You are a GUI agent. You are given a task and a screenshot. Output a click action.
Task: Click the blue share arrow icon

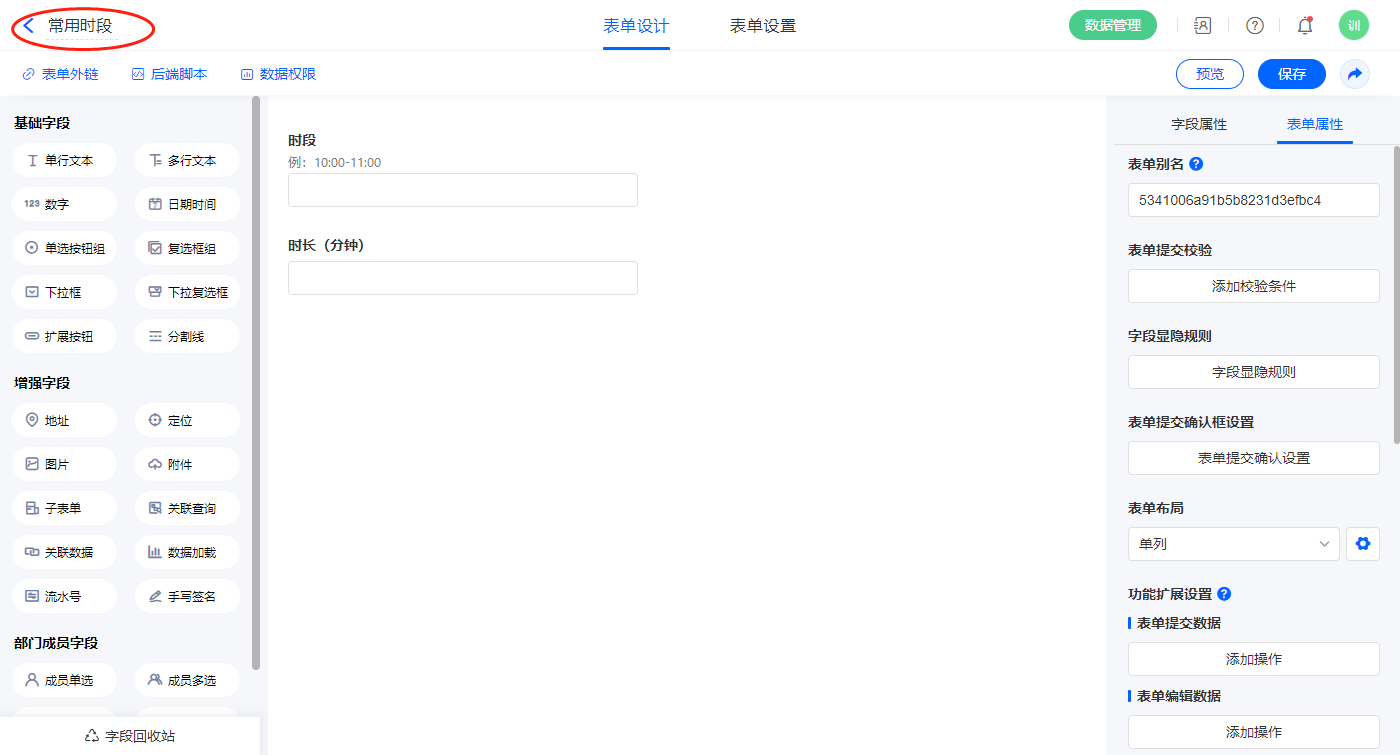tap(1355, 74)
